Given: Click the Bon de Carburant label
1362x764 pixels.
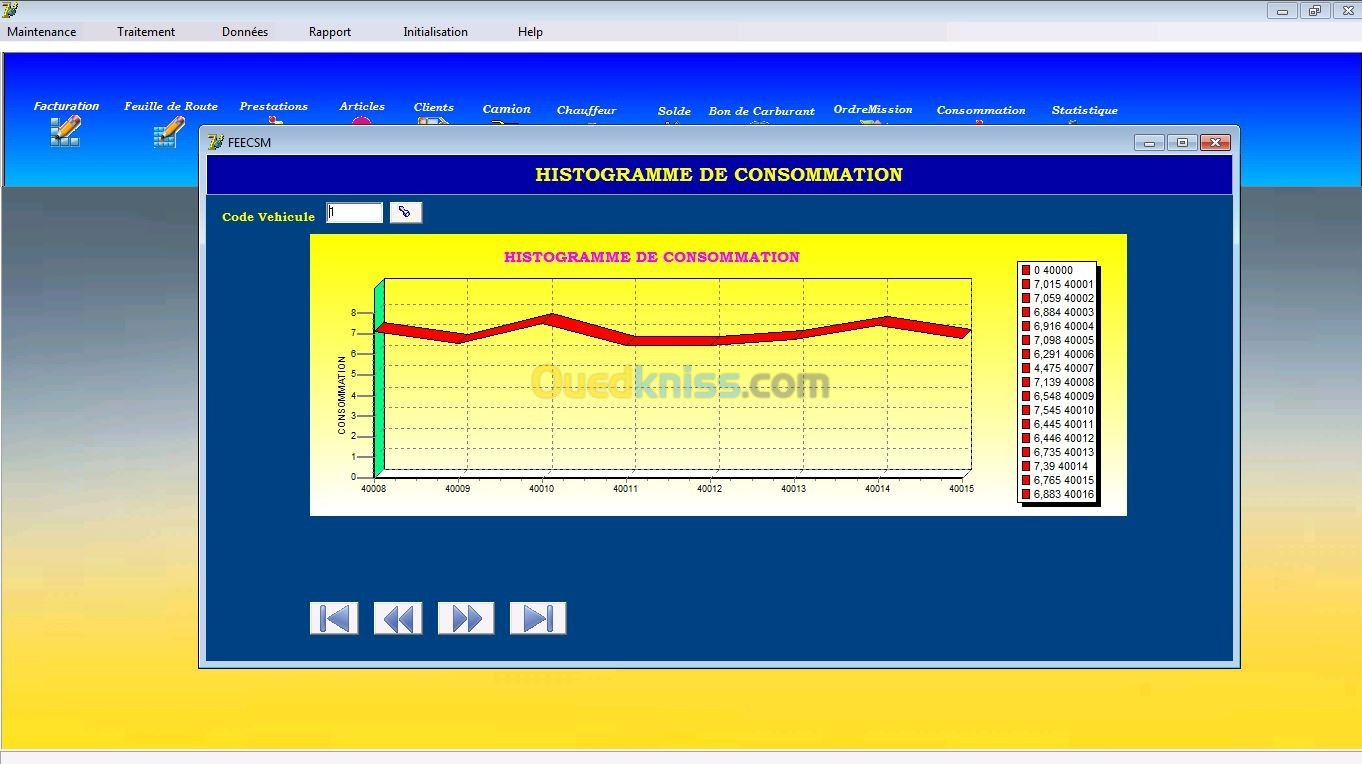Looking at the screenshot, I should 761,111.
